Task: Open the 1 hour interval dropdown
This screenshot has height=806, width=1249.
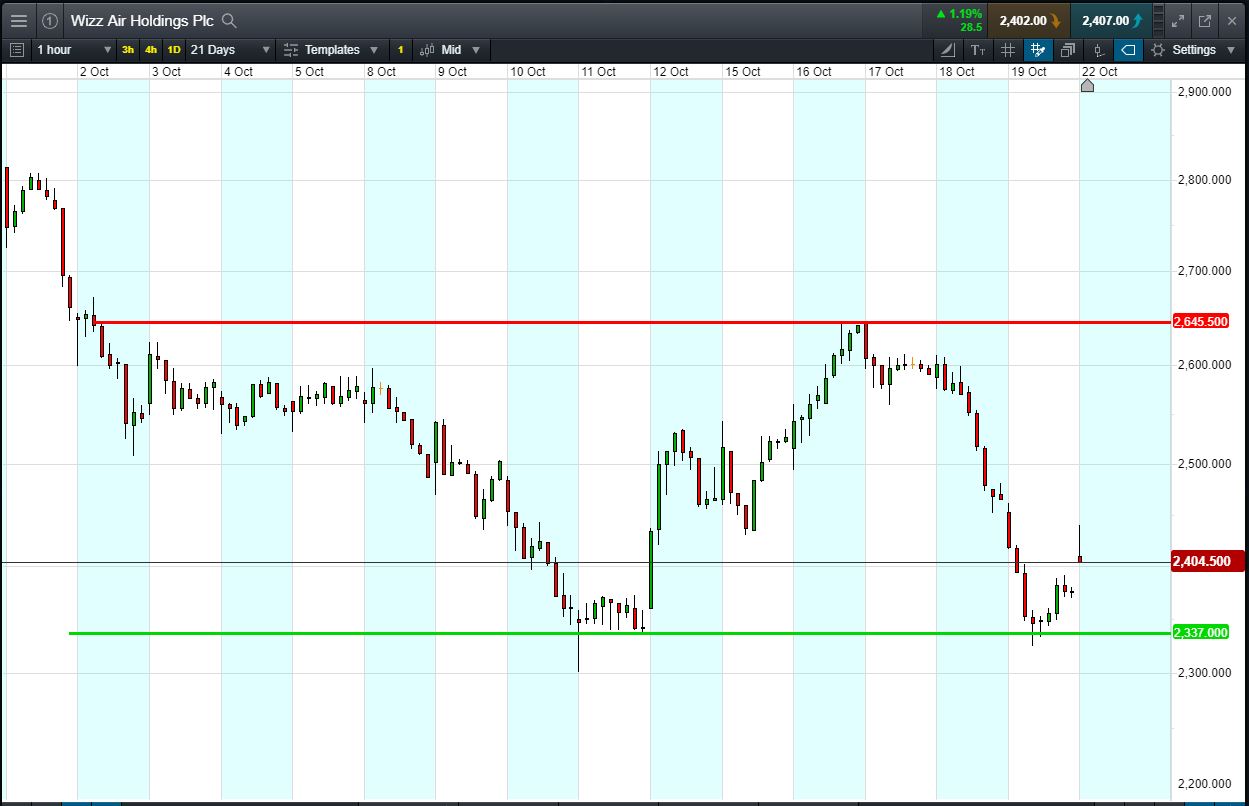Action: pos(74,50)
